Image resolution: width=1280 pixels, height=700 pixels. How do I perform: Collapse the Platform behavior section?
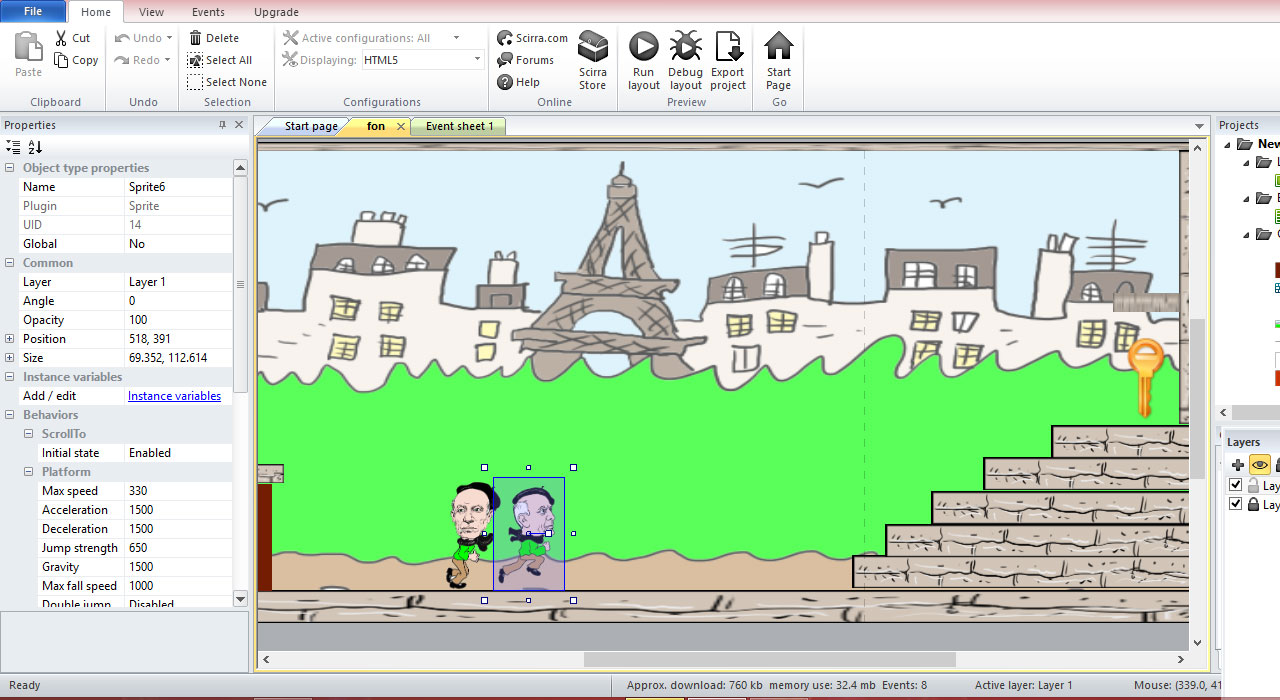(x=29, y=472)
